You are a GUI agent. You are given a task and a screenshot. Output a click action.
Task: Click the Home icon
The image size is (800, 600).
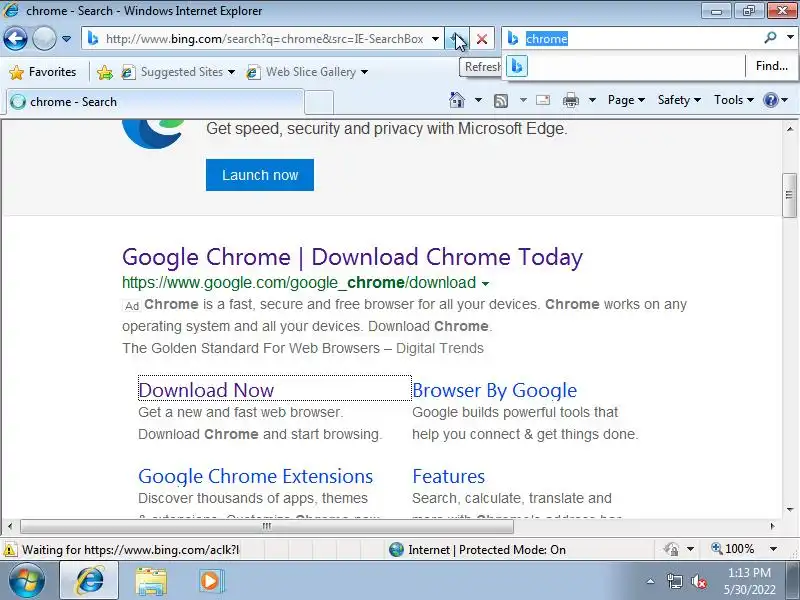457,100
